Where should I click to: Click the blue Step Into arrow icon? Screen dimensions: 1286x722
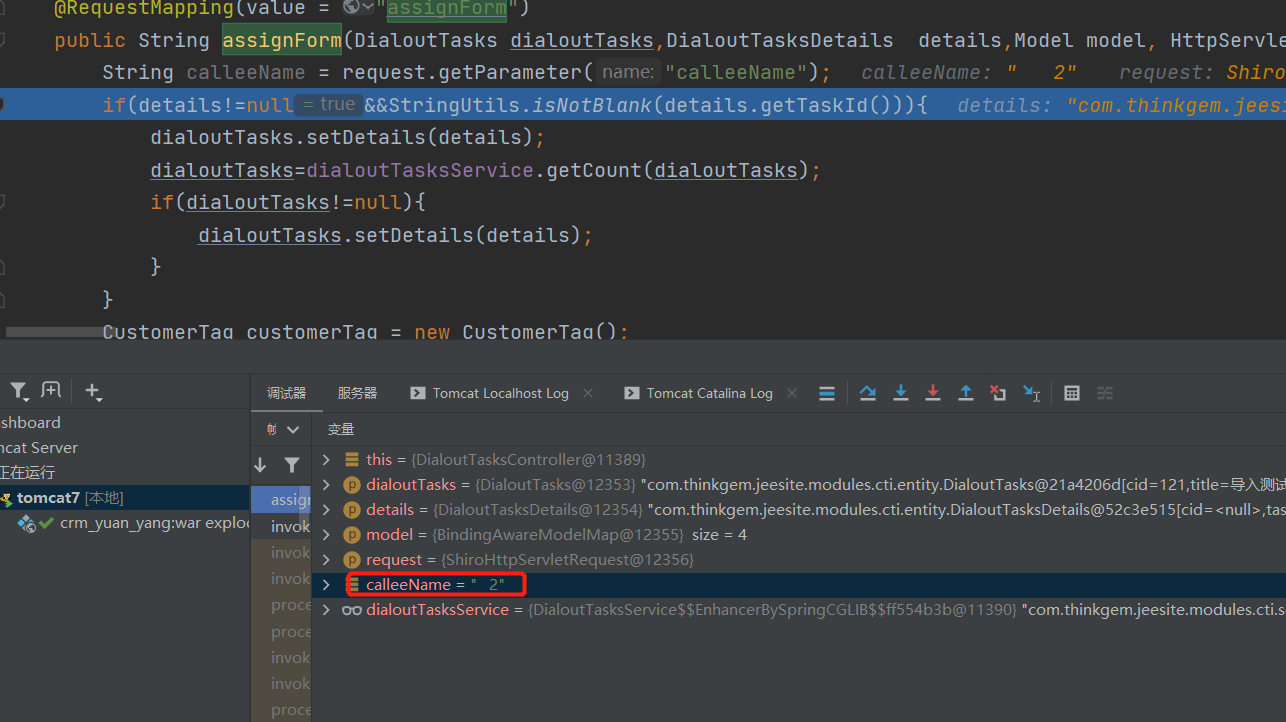tap(900, 392)
